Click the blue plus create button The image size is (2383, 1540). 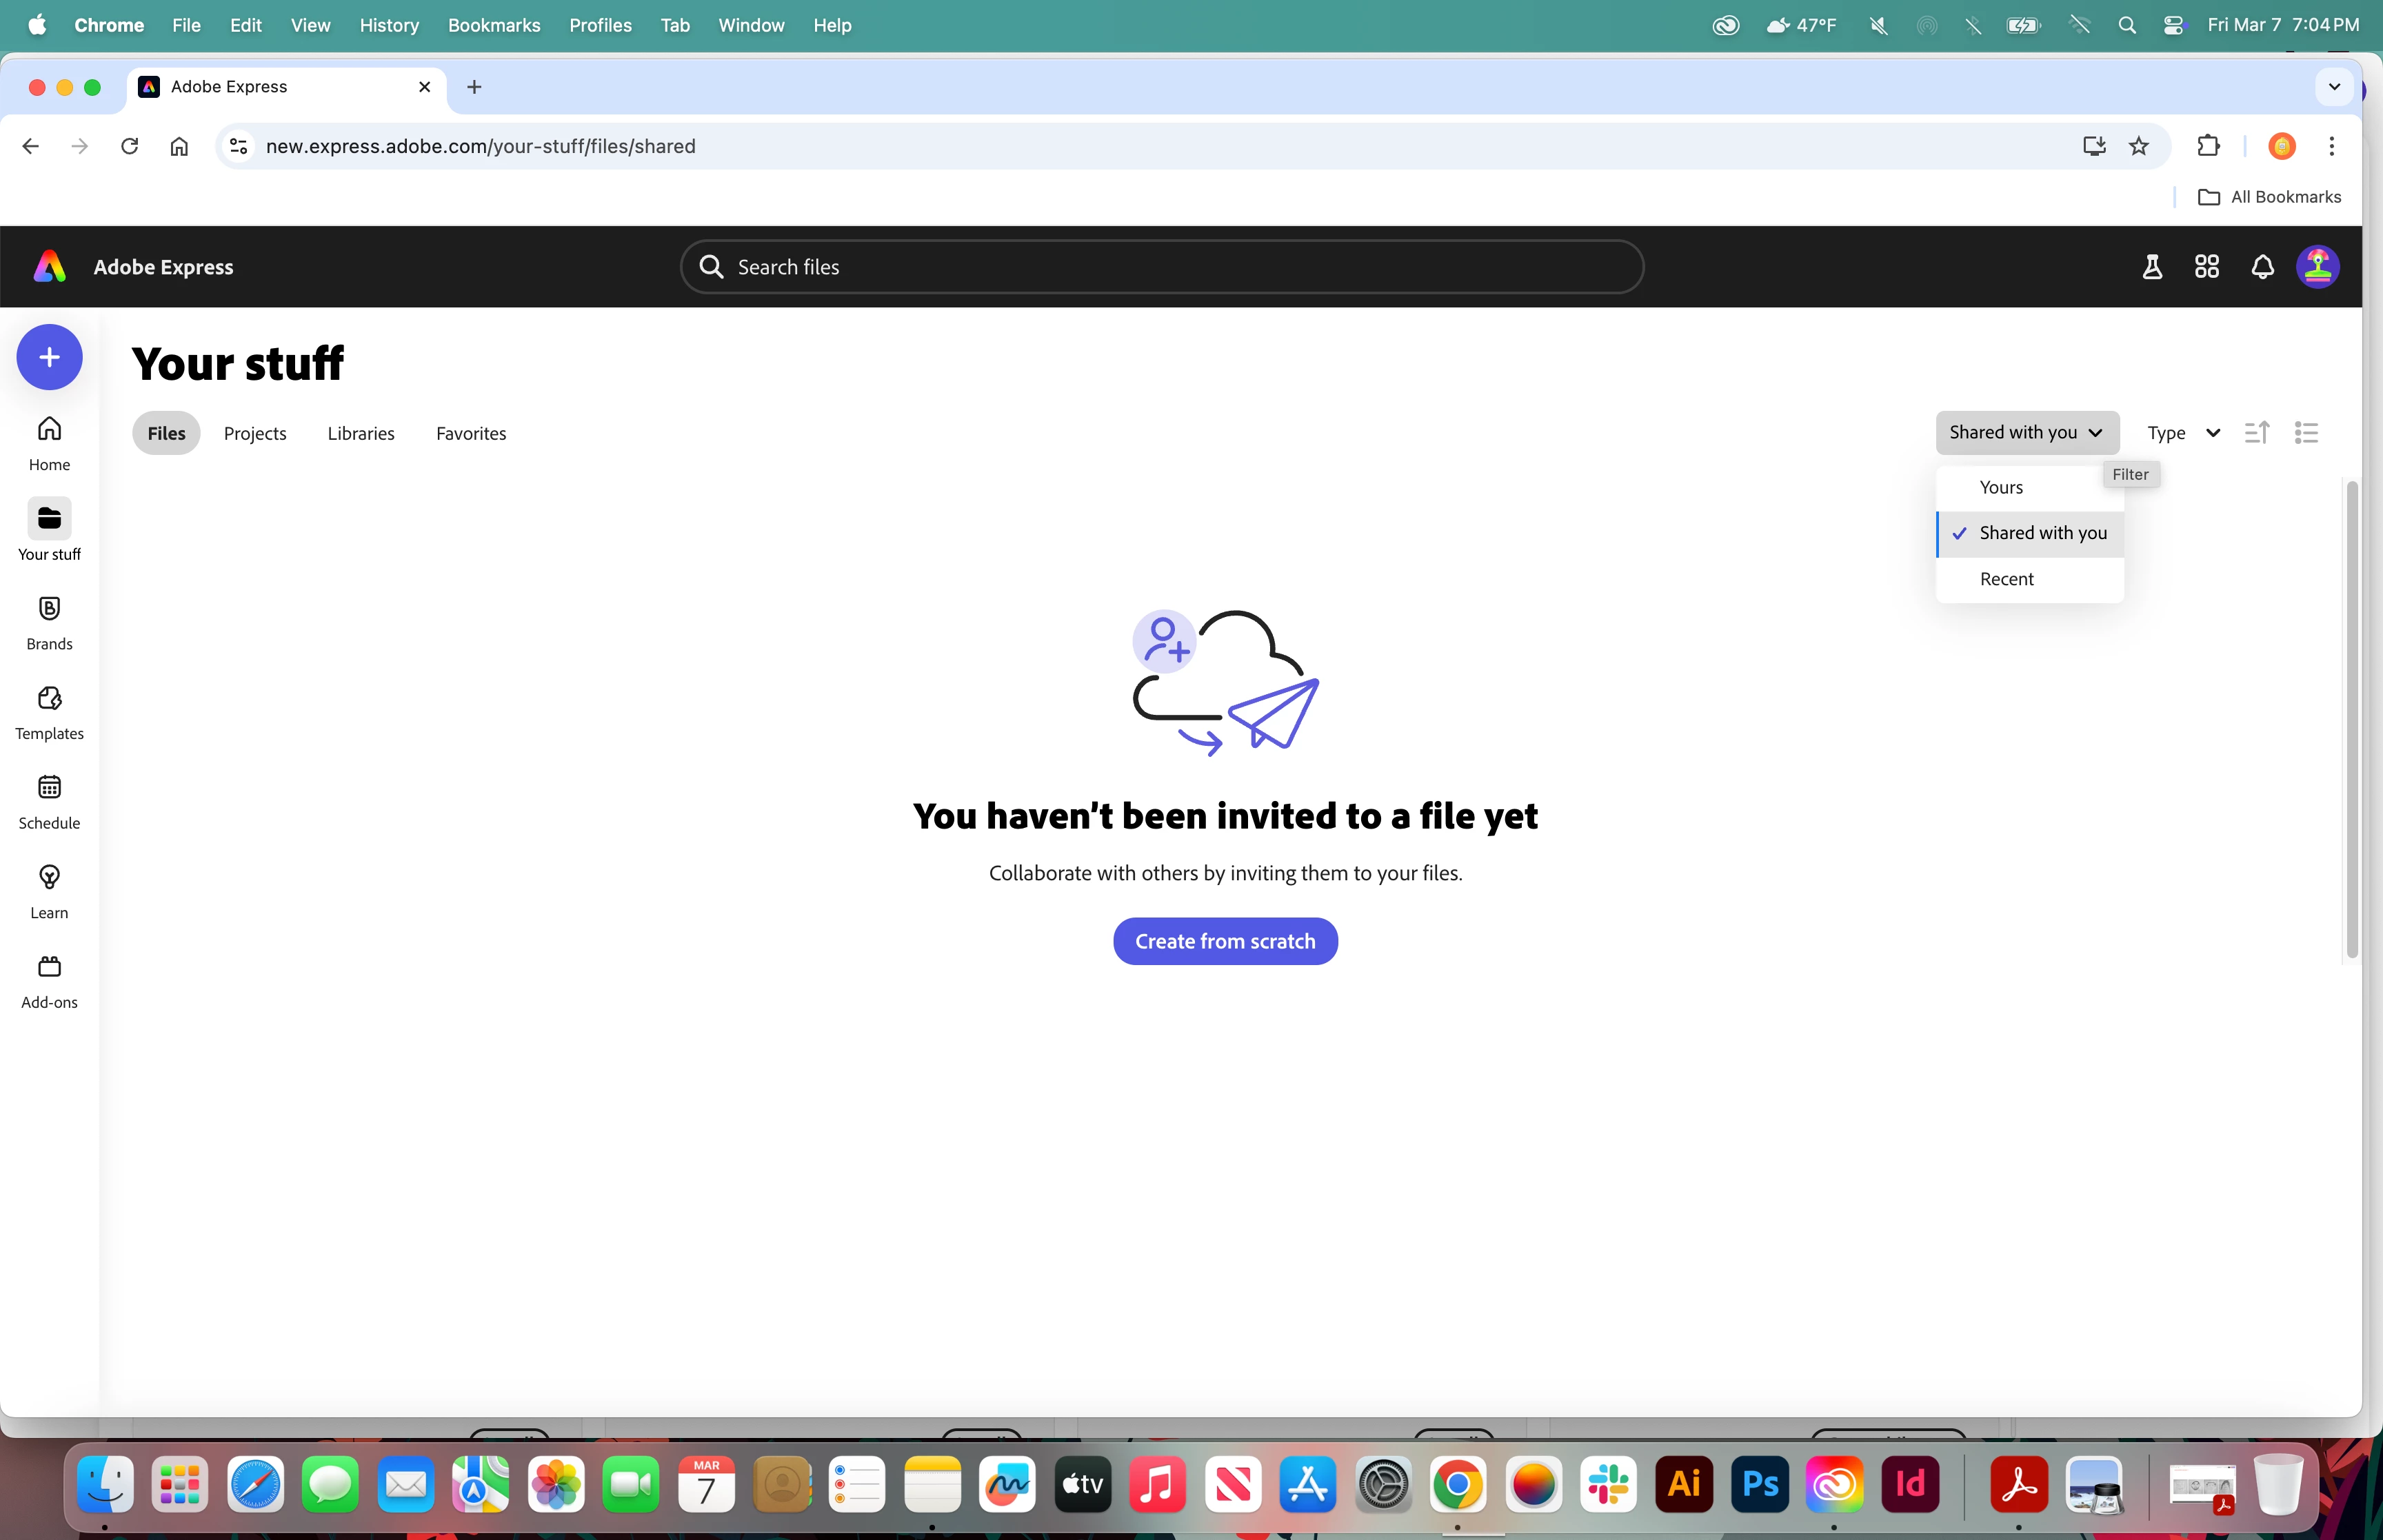tap(49, 357)
